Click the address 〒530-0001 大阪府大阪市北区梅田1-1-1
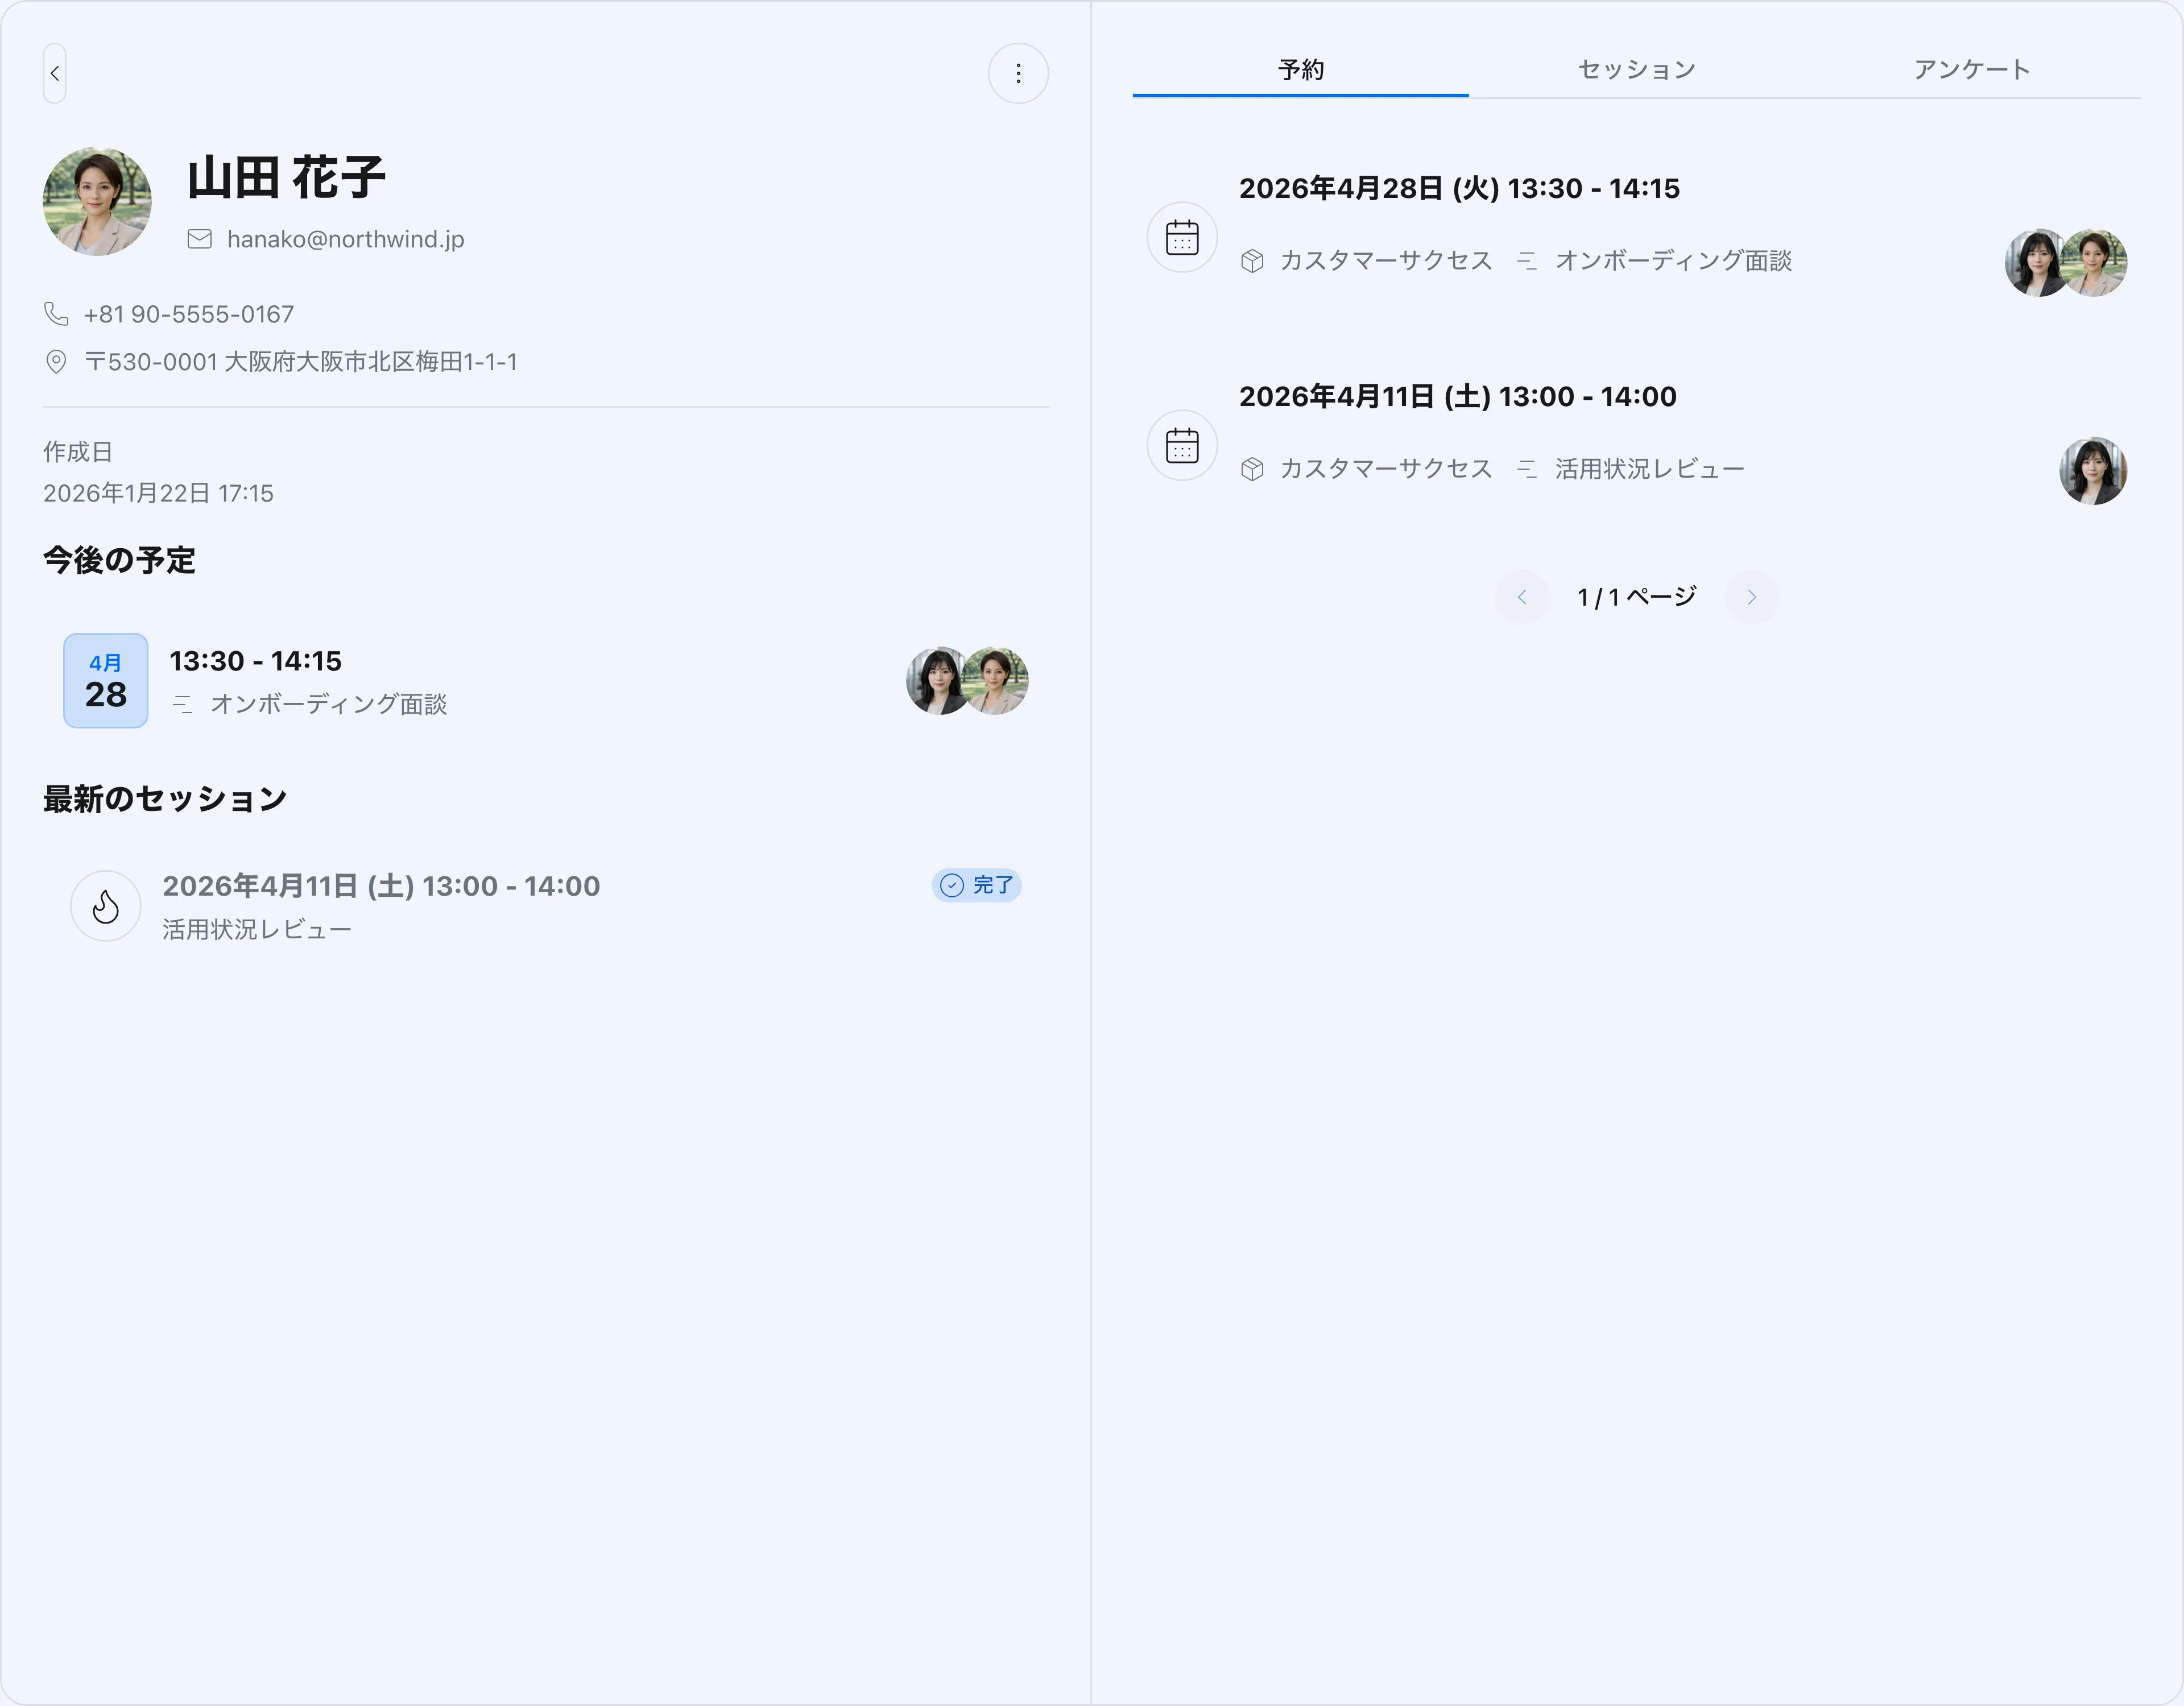The image size is (2184, 1706). point(301,361)
